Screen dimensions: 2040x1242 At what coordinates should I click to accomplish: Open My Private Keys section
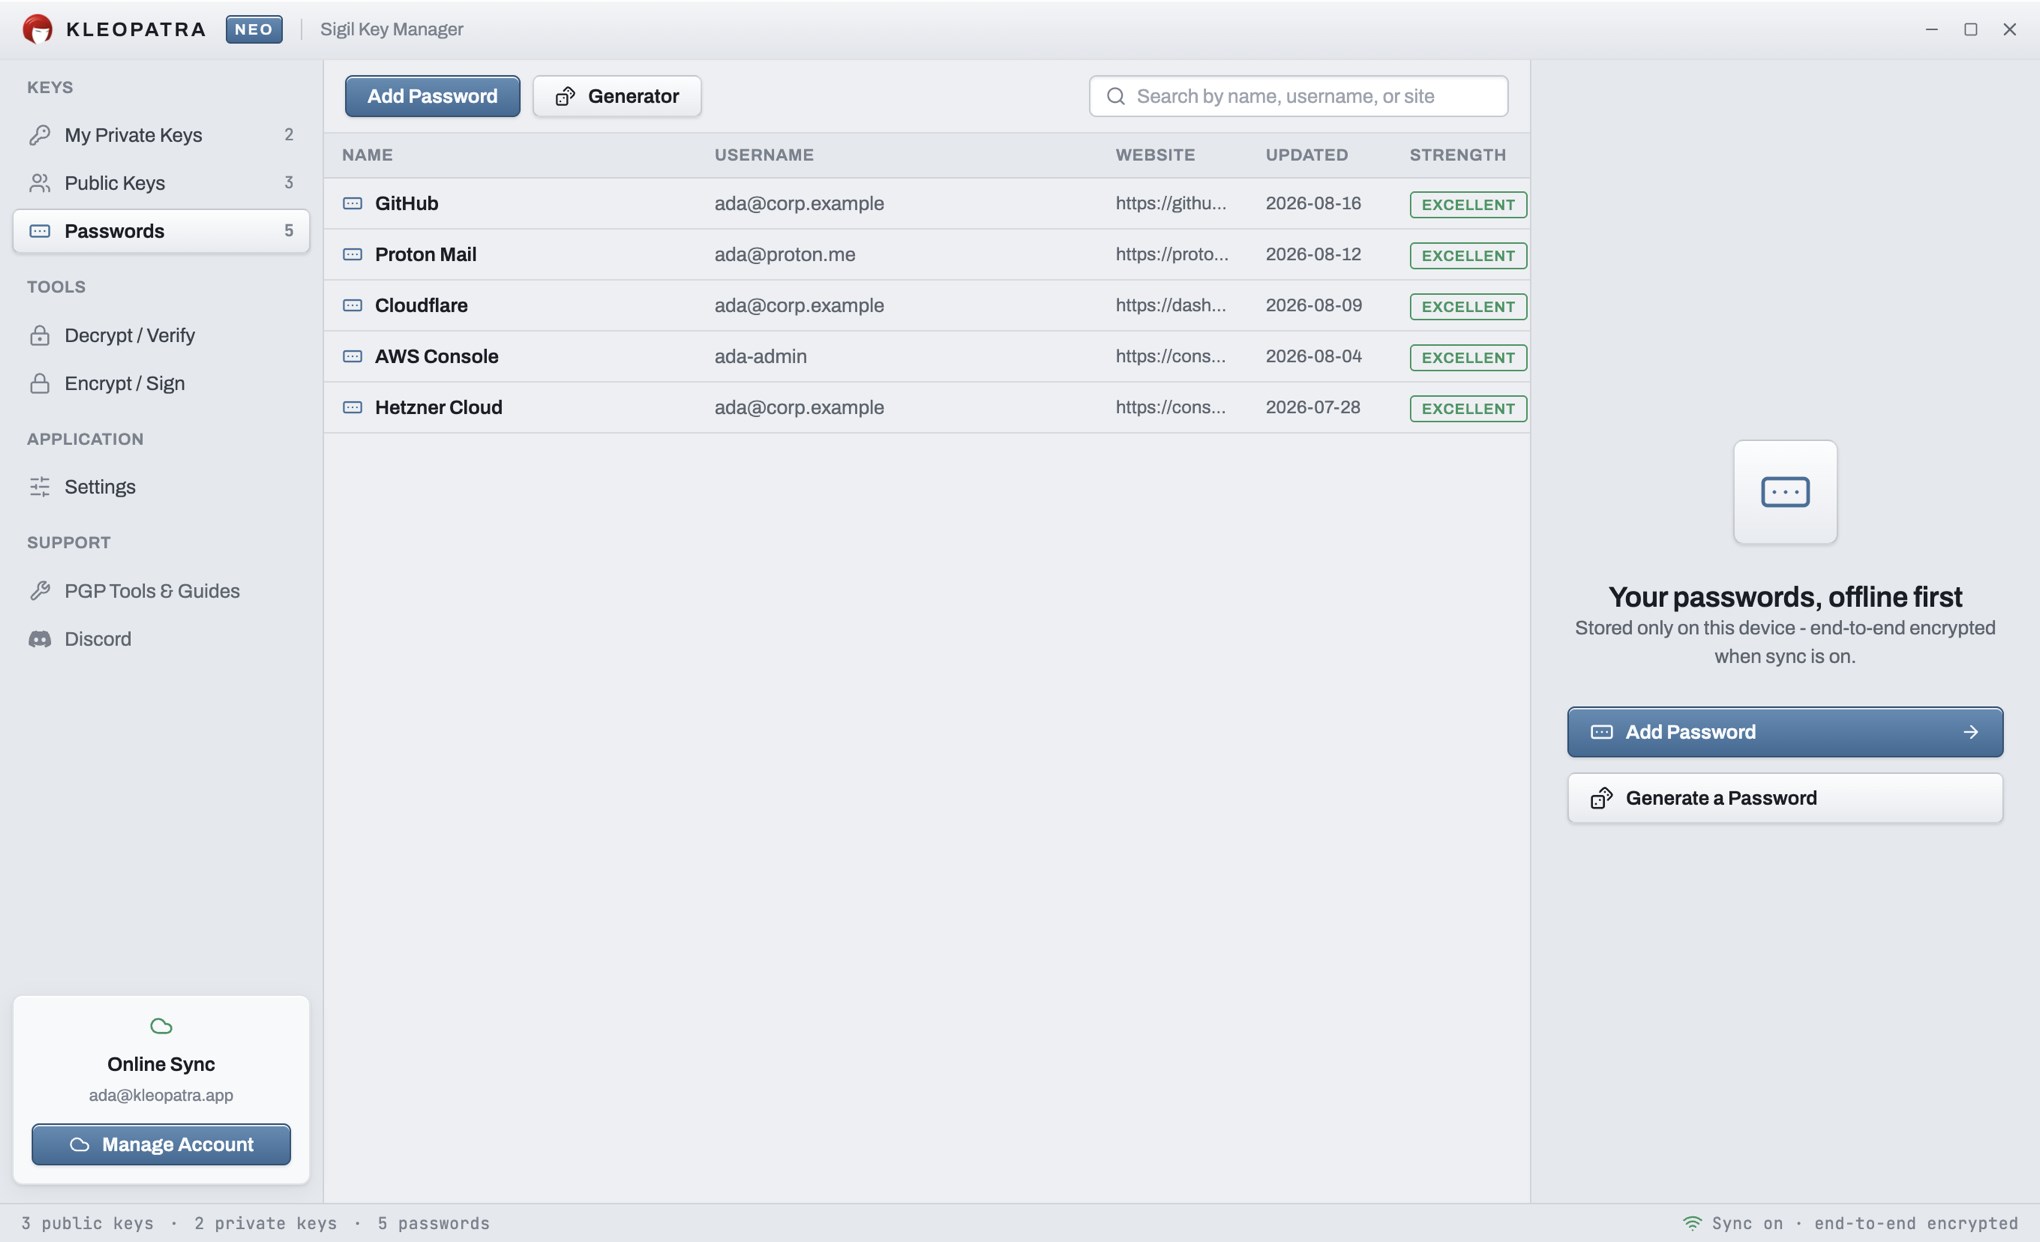pyautogui.click(x=161, y=135)
